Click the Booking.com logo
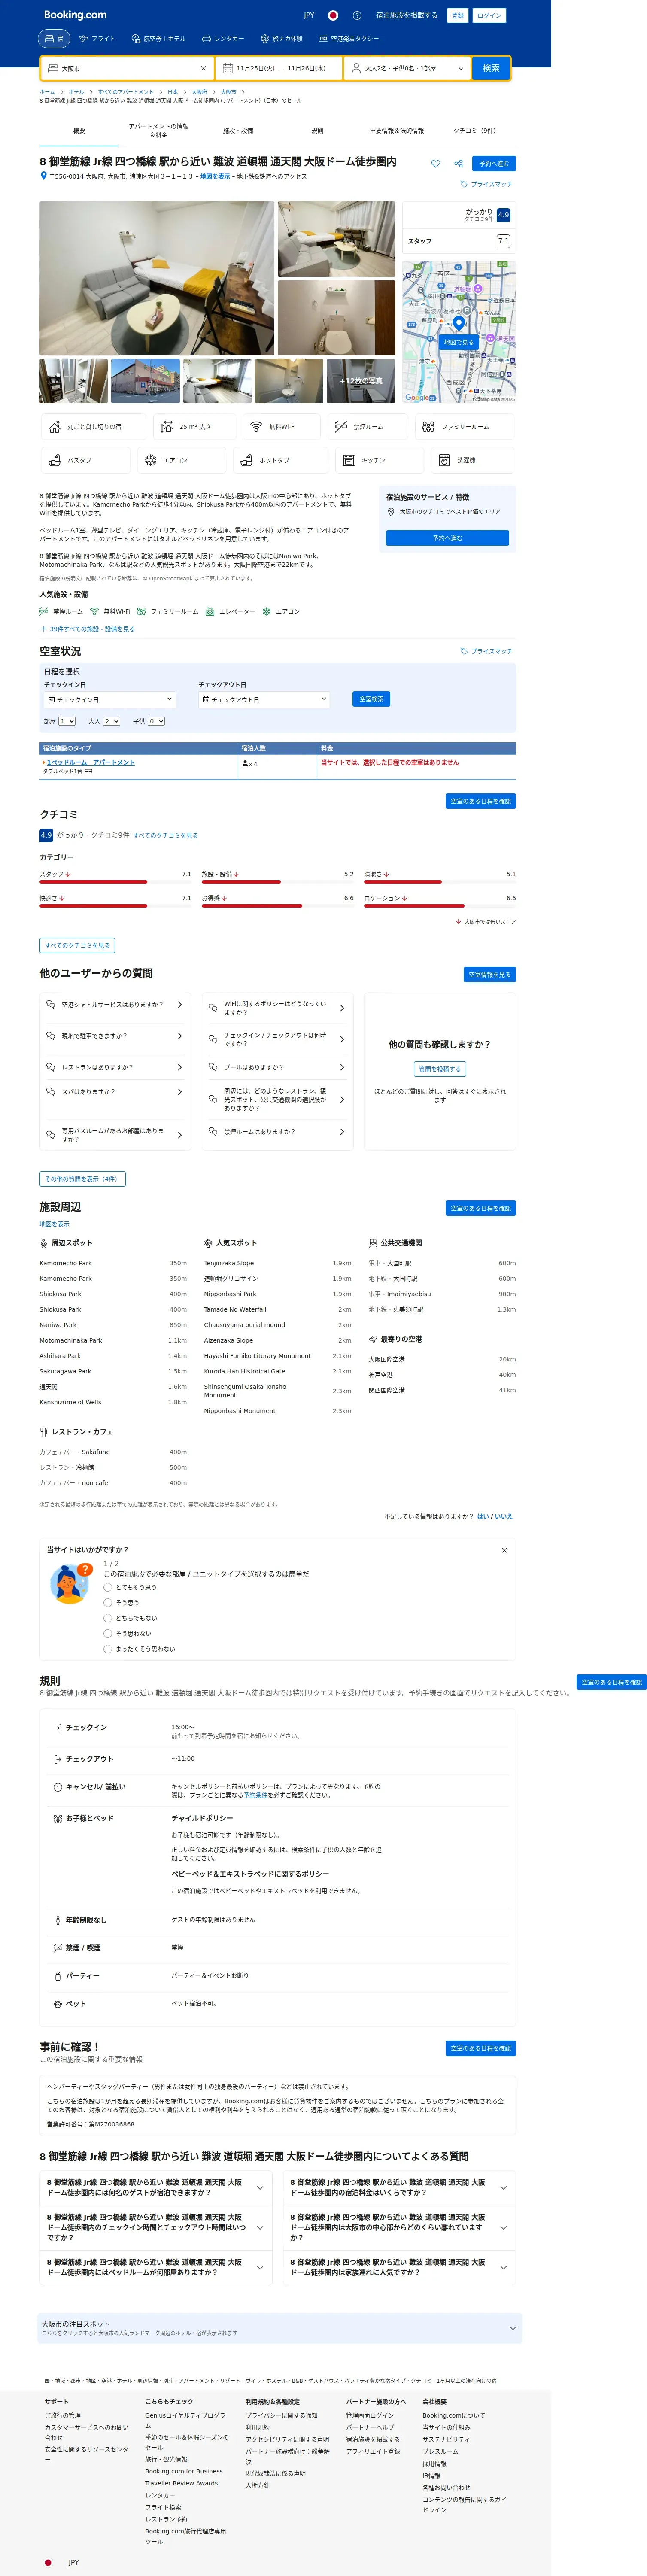Viewport: 647px width, 2576px height. (x=75, y=15)
